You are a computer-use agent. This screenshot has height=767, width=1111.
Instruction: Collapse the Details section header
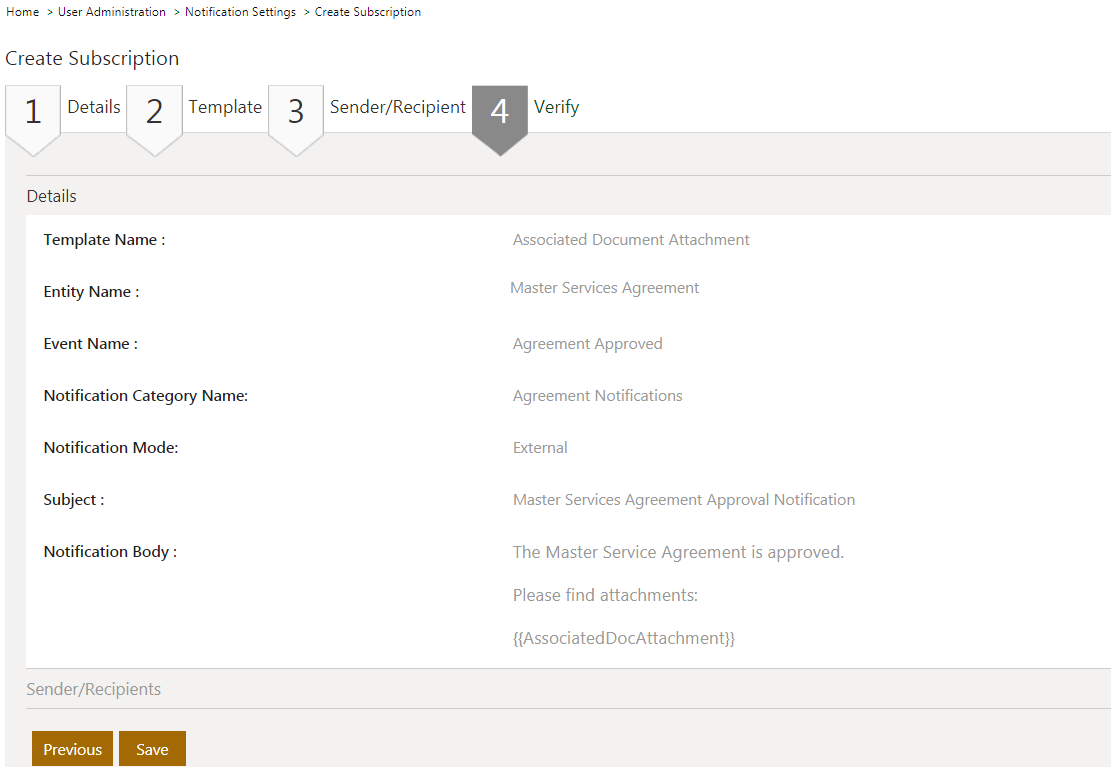52,196
